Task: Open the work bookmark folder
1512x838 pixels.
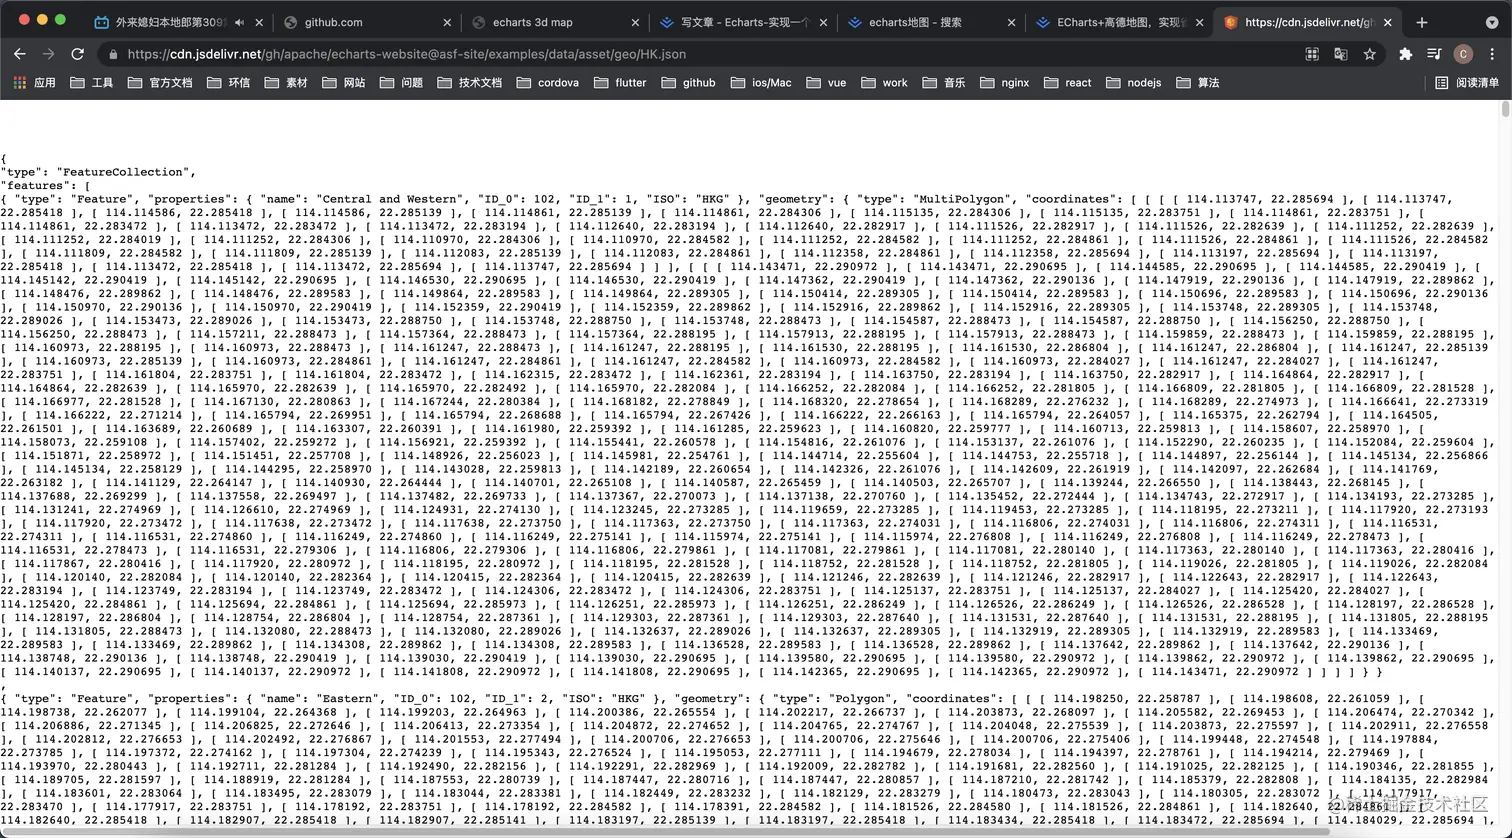Action: pos(884,83)
